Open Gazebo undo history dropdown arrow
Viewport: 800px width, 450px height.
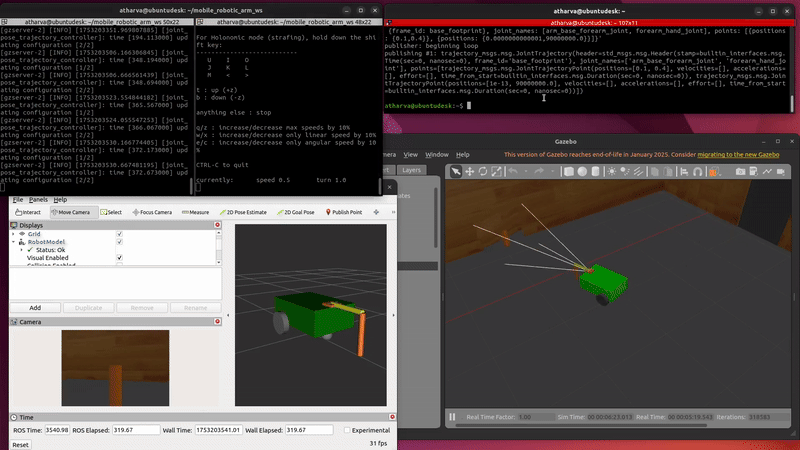[x=526, y=171]
